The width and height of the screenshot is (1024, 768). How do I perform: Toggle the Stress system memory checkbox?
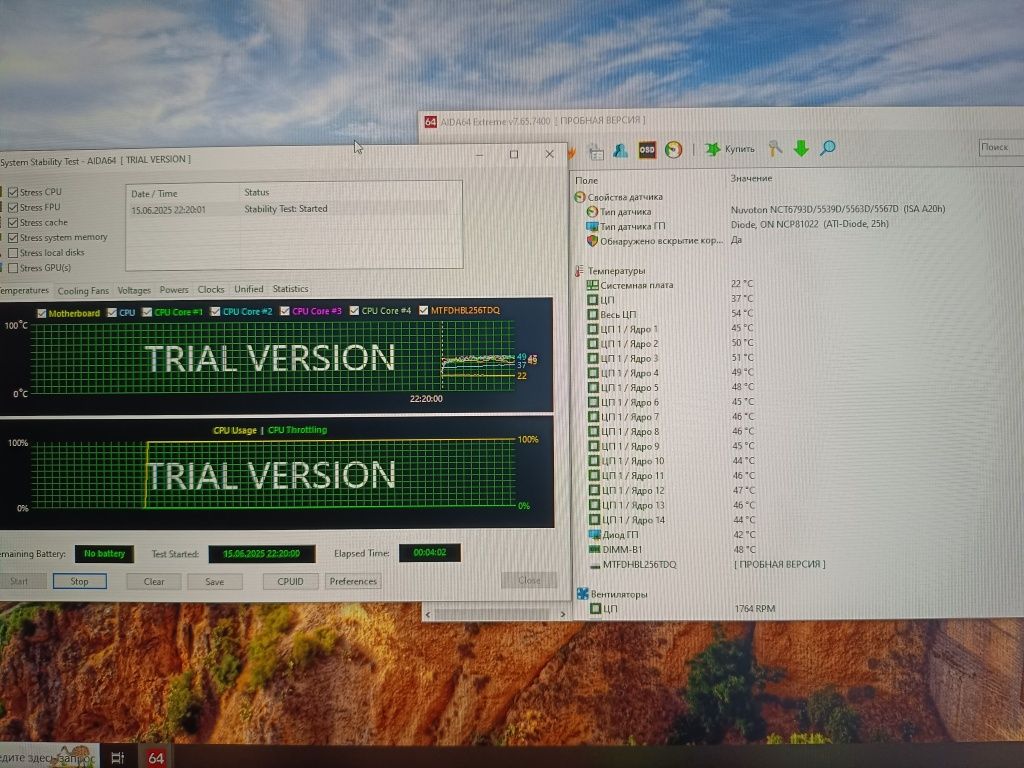point(13,238)
